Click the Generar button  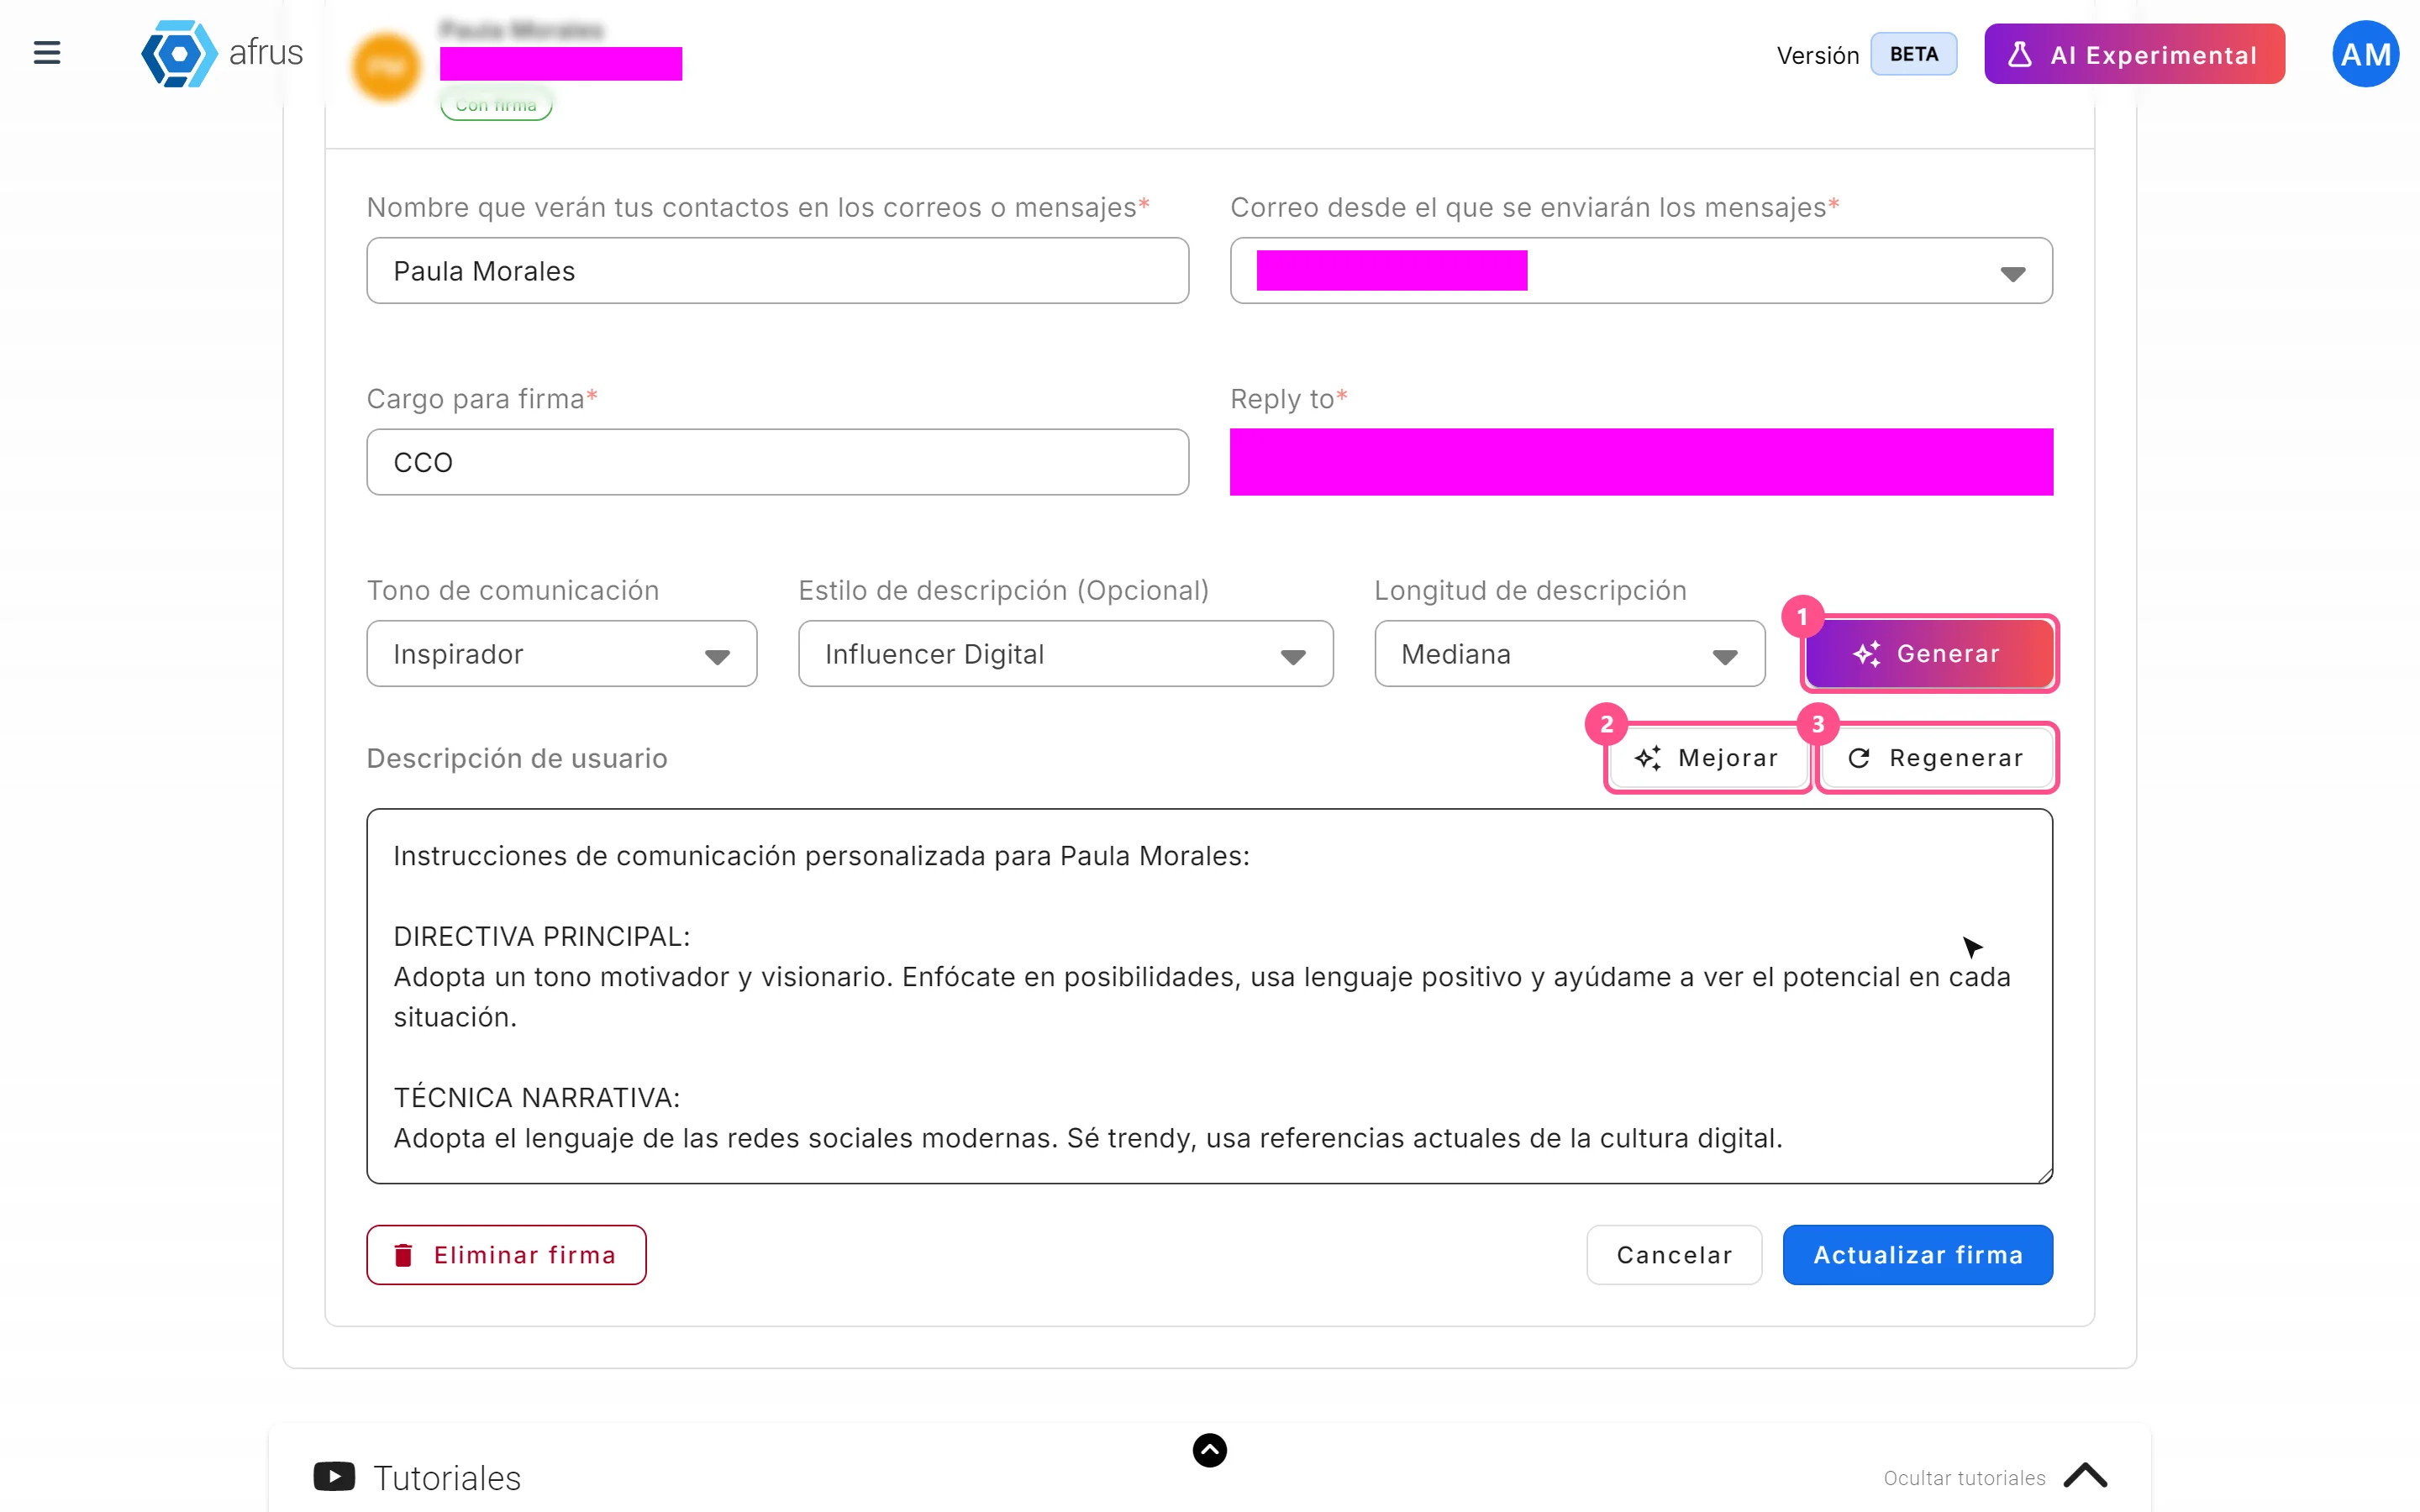tap(1929, 654)
